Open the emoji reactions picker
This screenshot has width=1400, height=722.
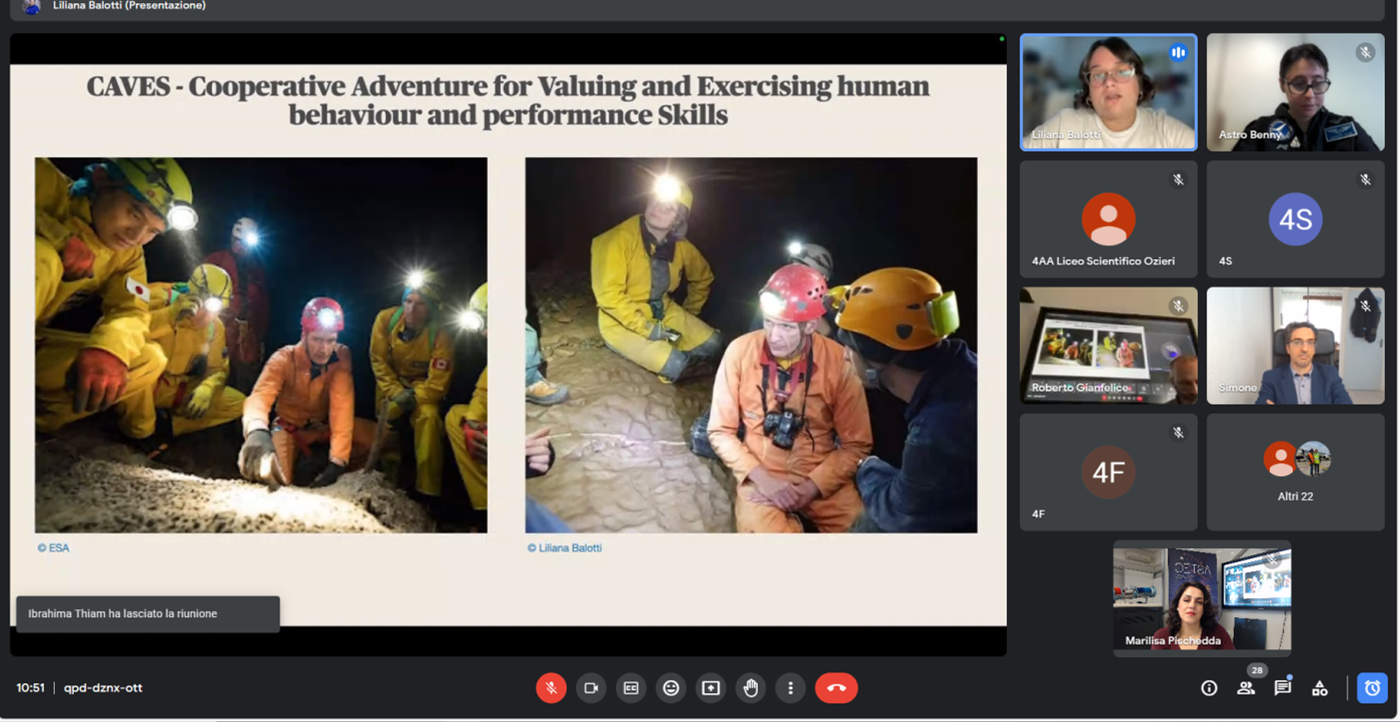[671, 688]
